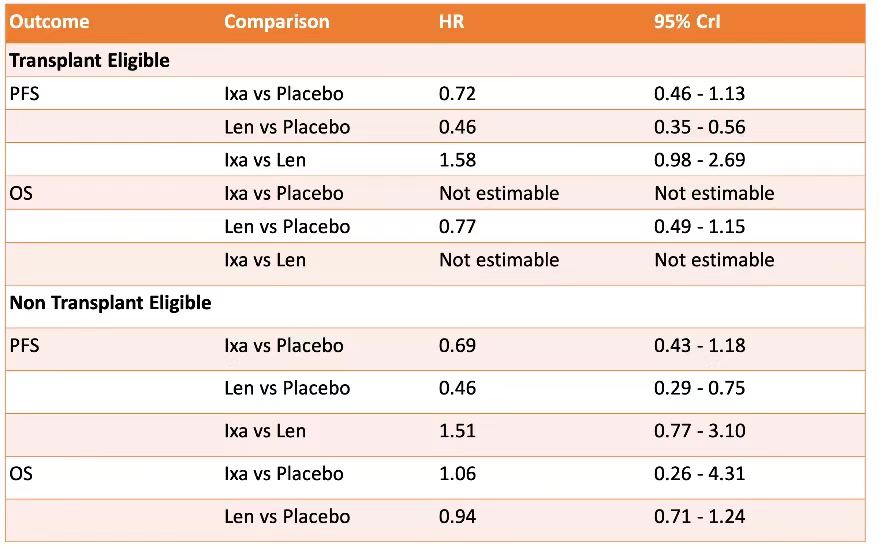
Task: Select the interval 0.26 - 4.31 cell
Action: pyautogui.click(x=700, y=474)
